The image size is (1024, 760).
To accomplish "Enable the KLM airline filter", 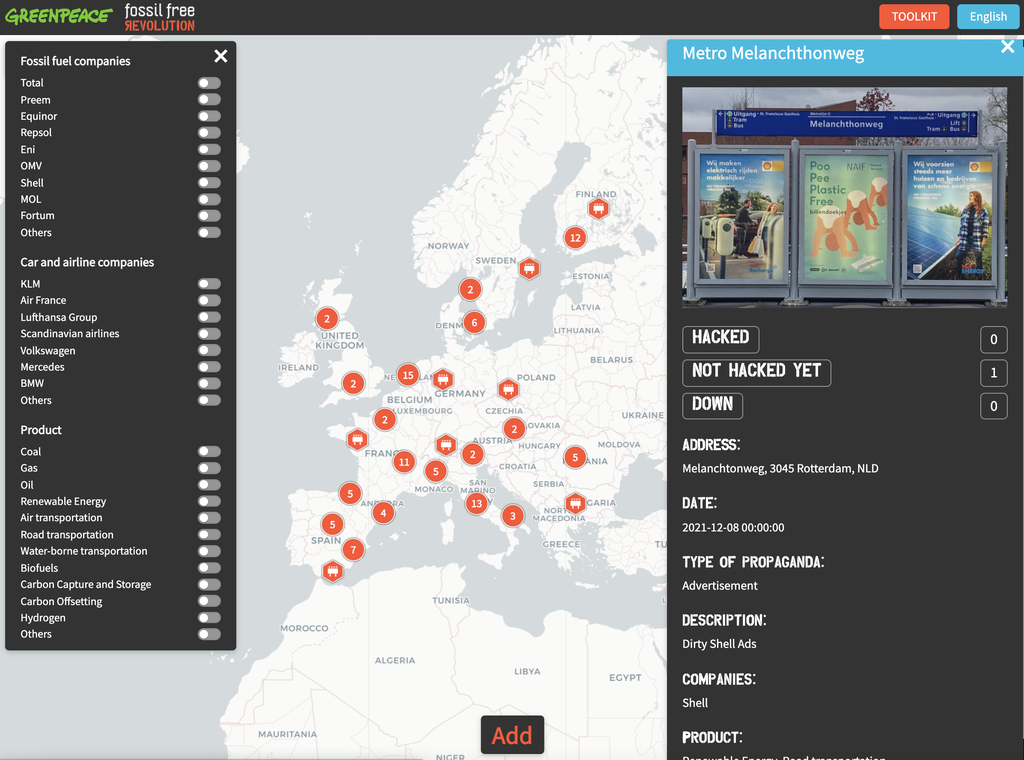I will click(x=209, y=284).
